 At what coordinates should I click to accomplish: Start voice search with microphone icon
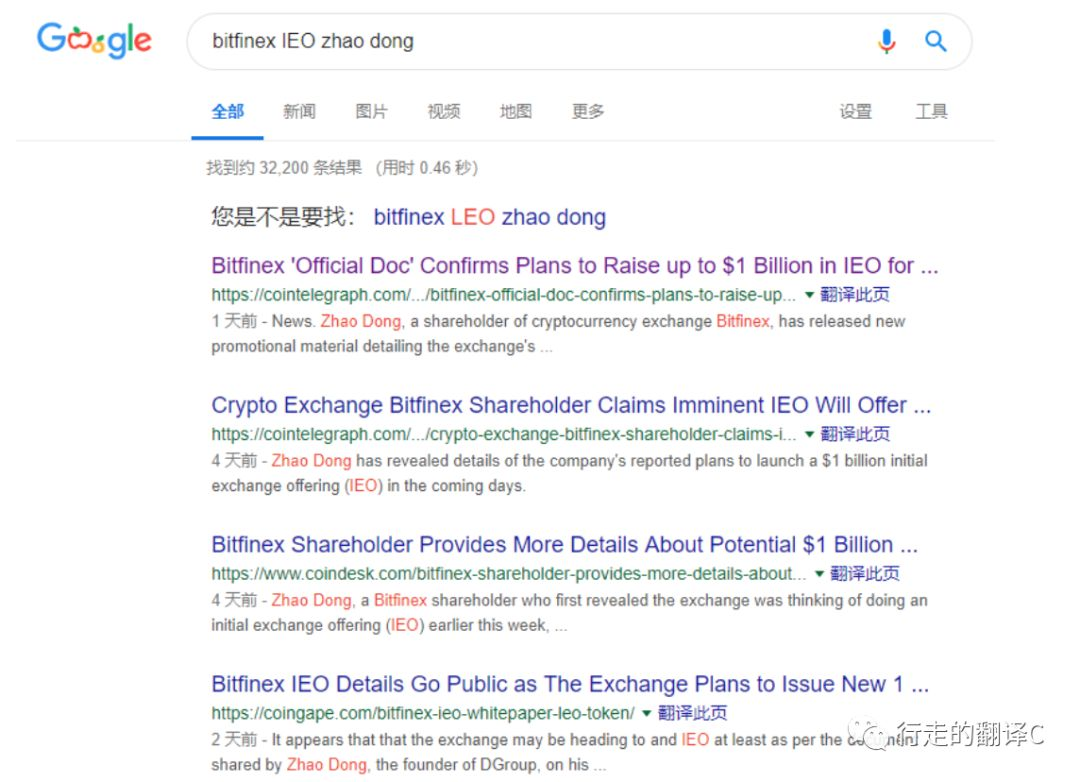coord(886,41)
